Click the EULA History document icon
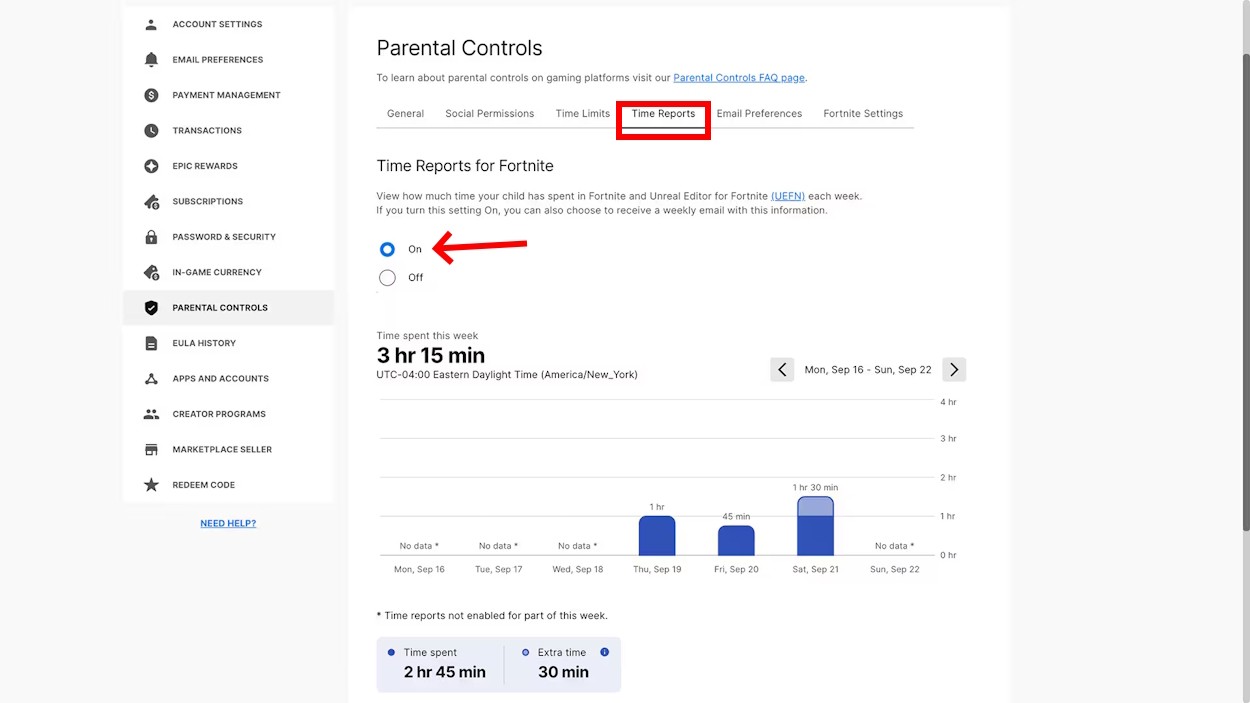Screen dimensions: 1250x703 pos(151,343)
